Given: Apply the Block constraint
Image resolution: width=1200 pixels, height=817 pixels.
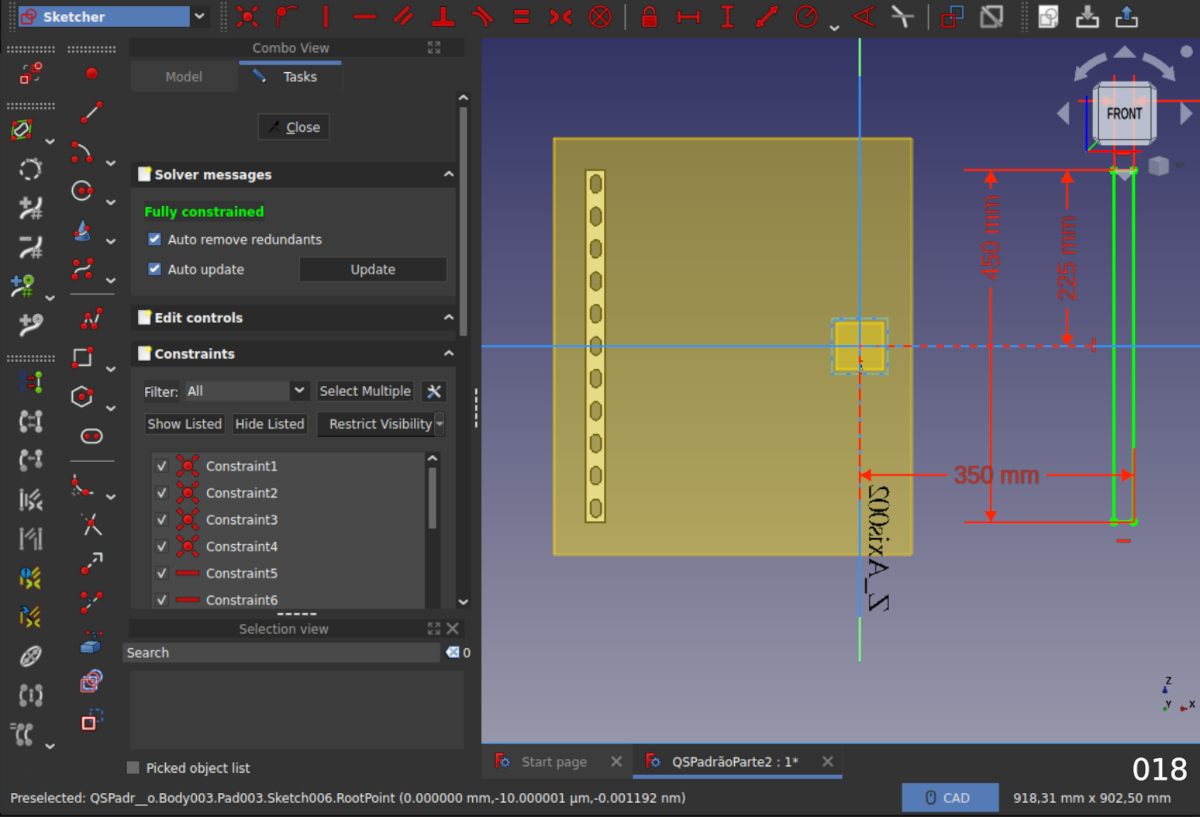Looking at the screenshot, I should pyautogui.click(x=599, y=17).
